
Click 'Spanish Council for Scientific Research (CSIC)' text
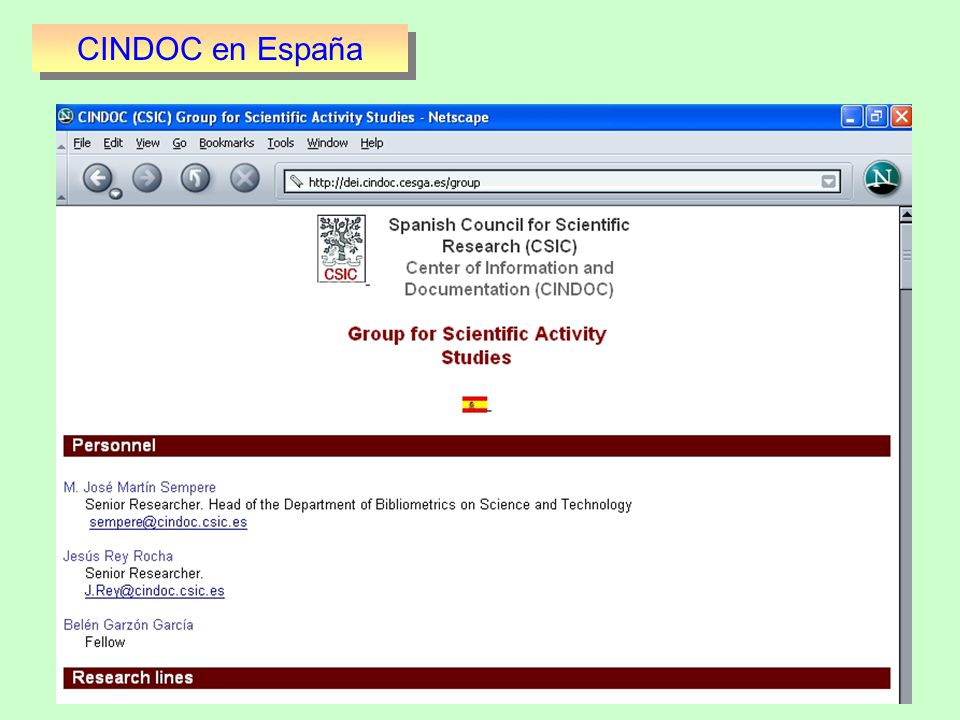pyautogui.click(x=509, y=235)
